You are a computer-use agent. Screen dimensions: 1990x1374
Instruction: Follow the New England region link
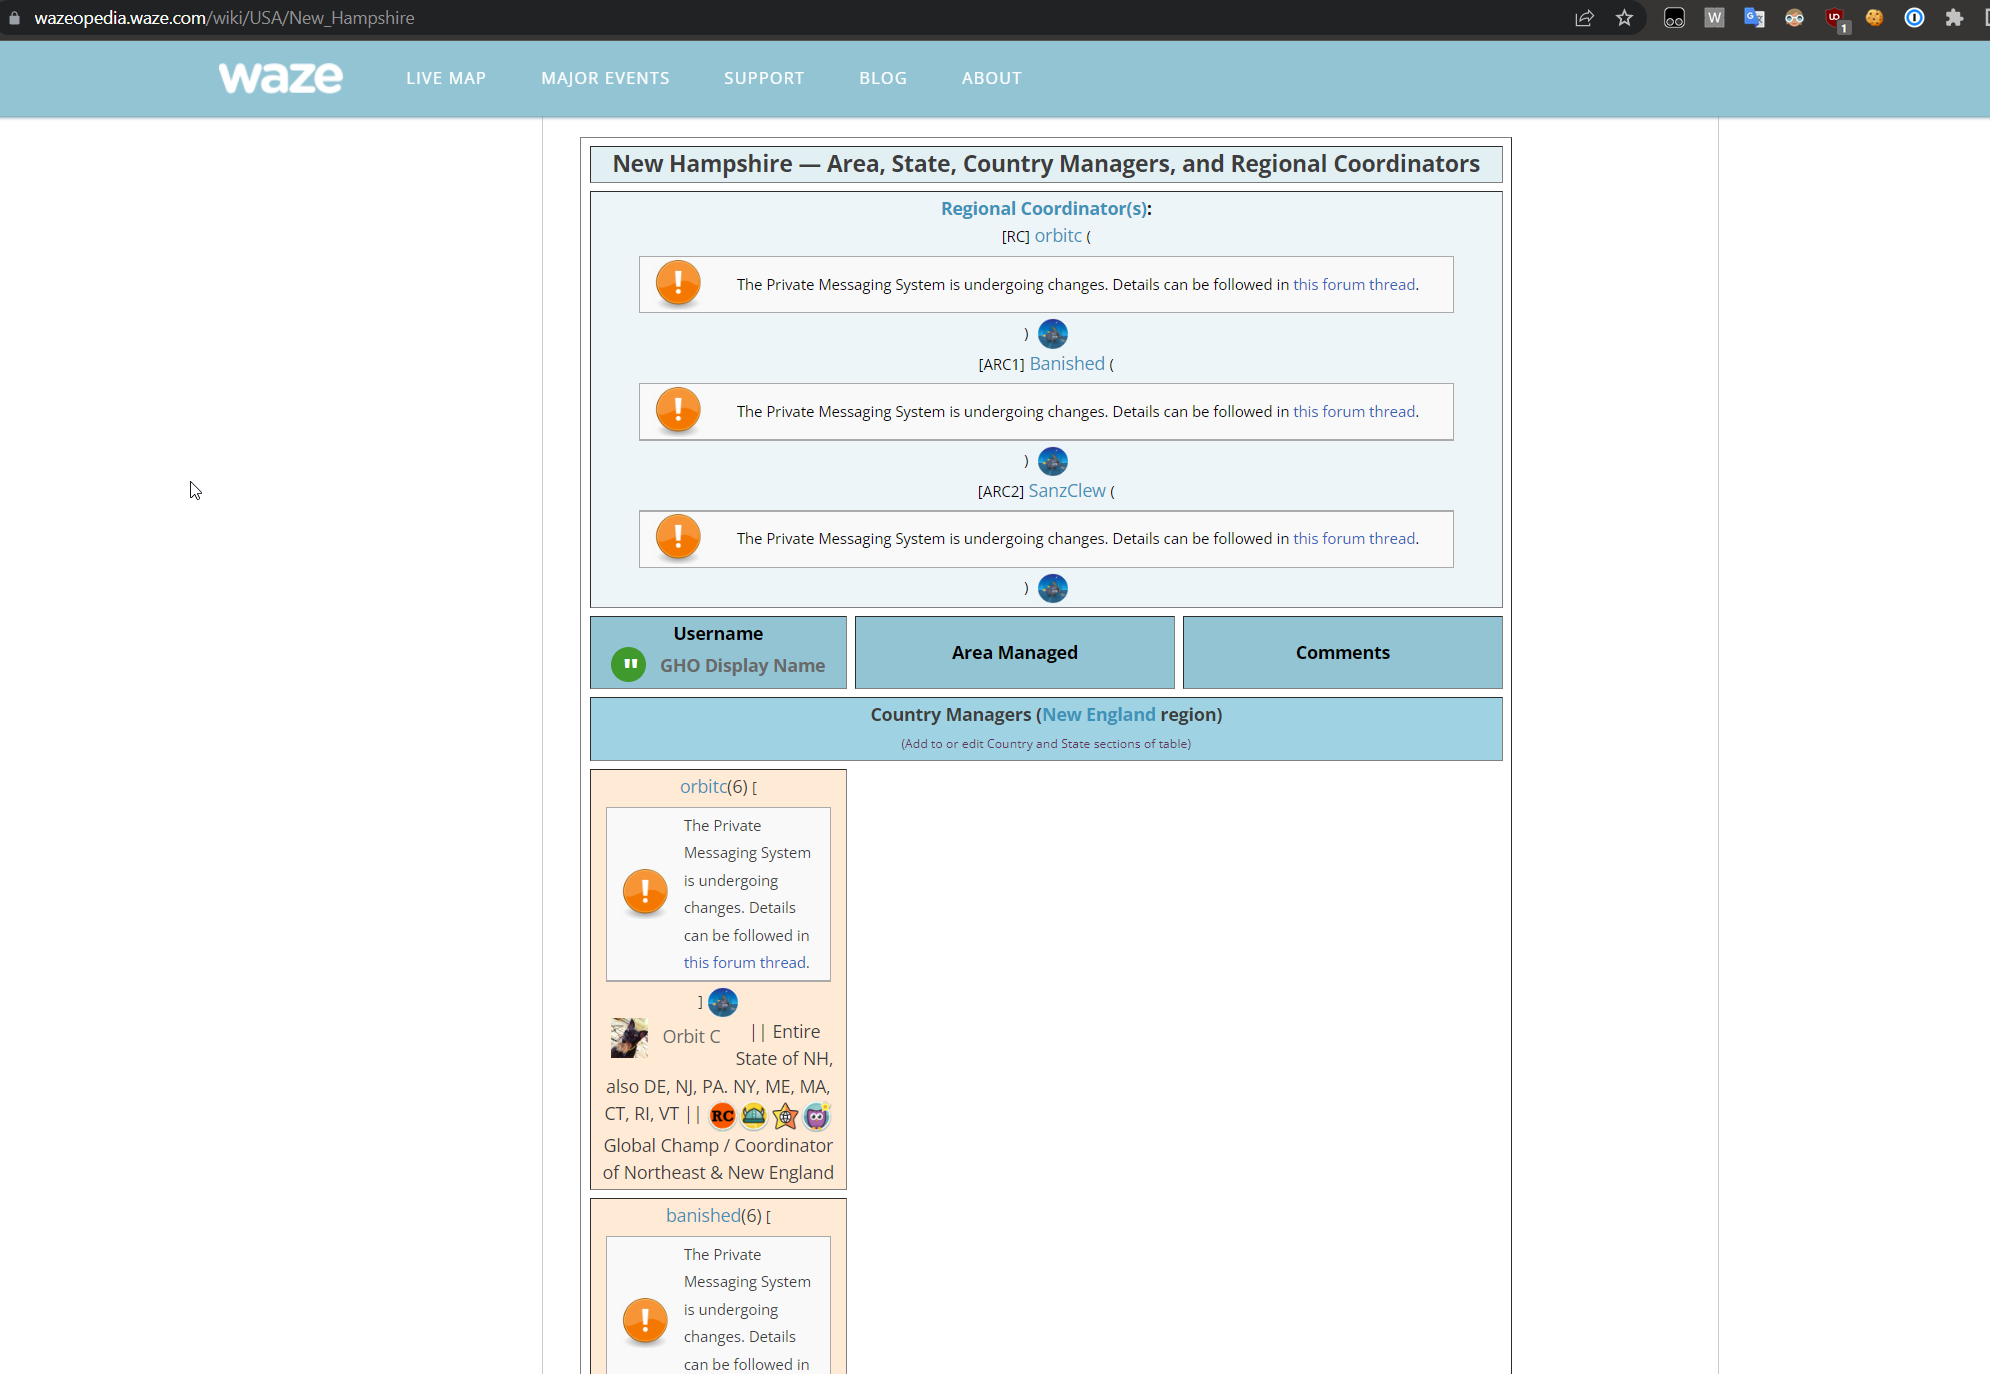(x=1098, y=714)
